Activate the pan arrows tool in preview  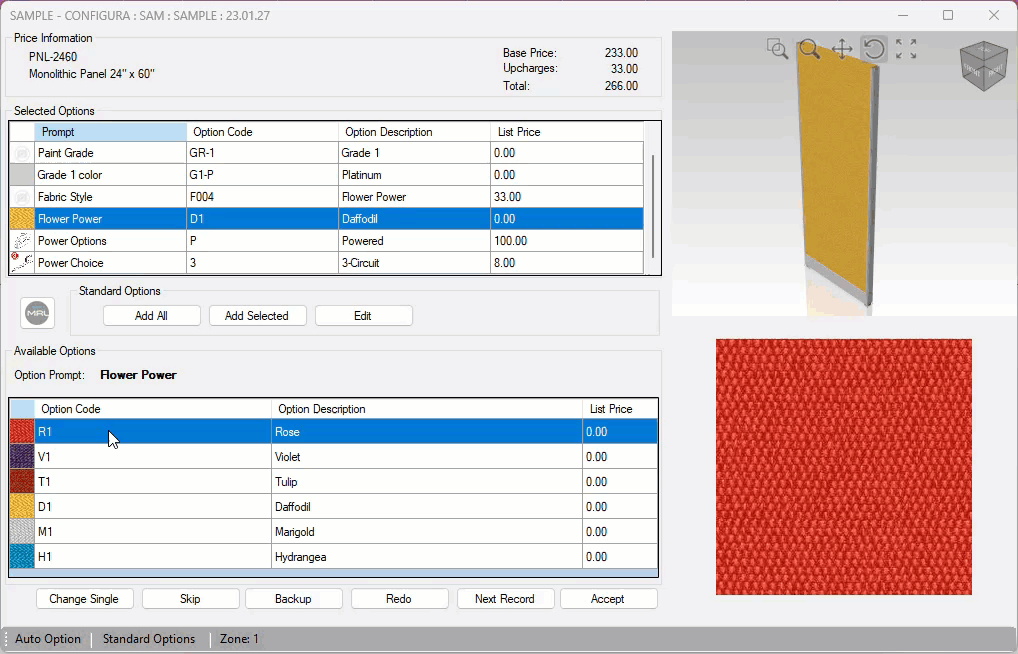click(x=842, y=49)
